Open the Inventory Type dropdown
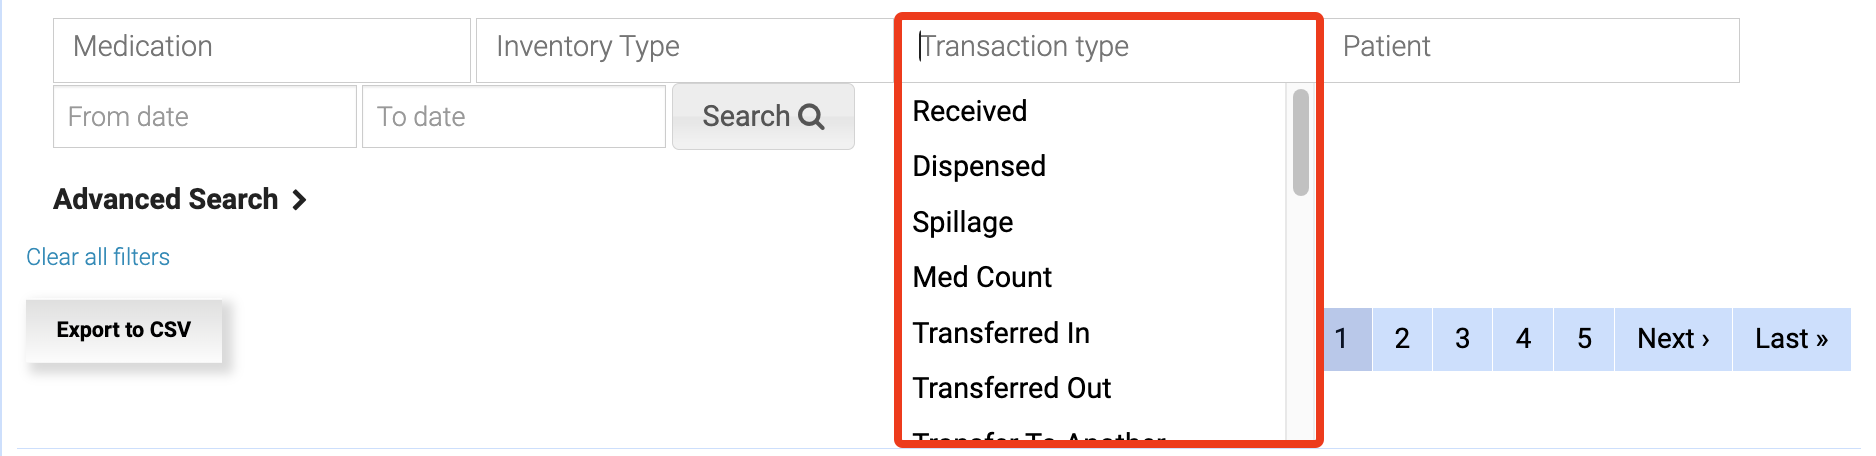 pyautogui.click(x=683, y=47)
